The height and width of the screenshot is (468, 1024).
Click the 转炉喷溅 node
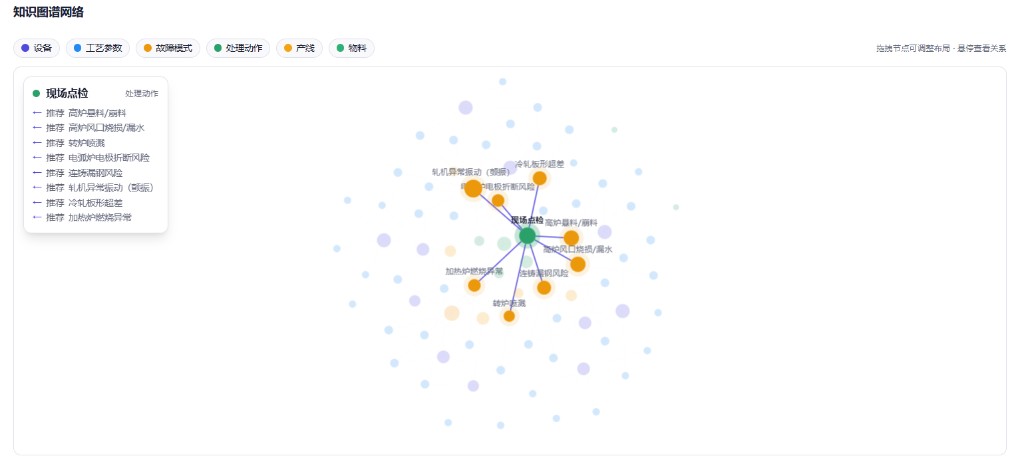(x=509, y=316)
